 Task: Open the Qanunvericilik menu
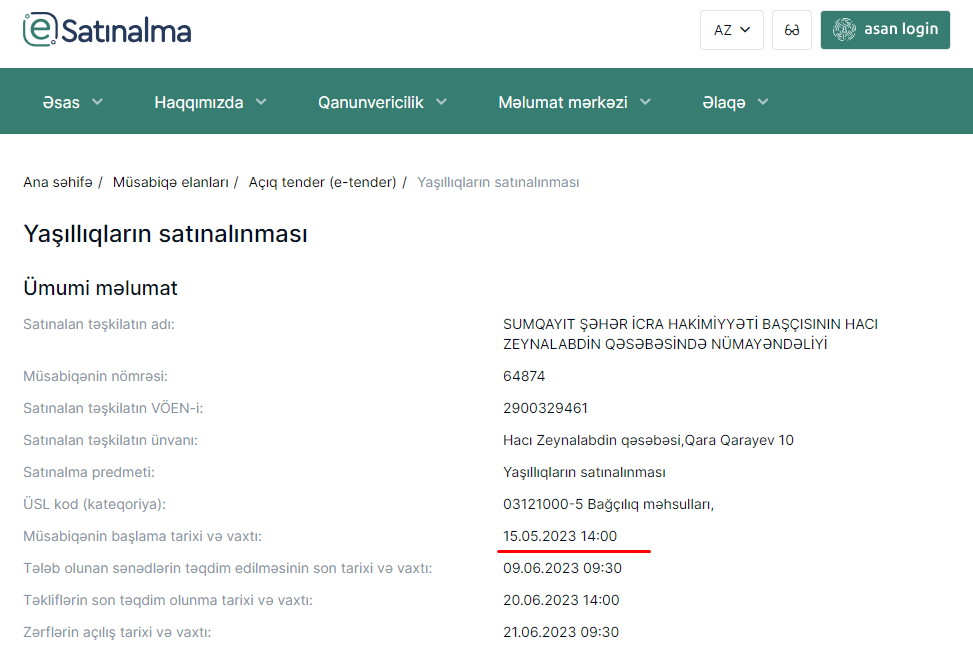(382, 102)
